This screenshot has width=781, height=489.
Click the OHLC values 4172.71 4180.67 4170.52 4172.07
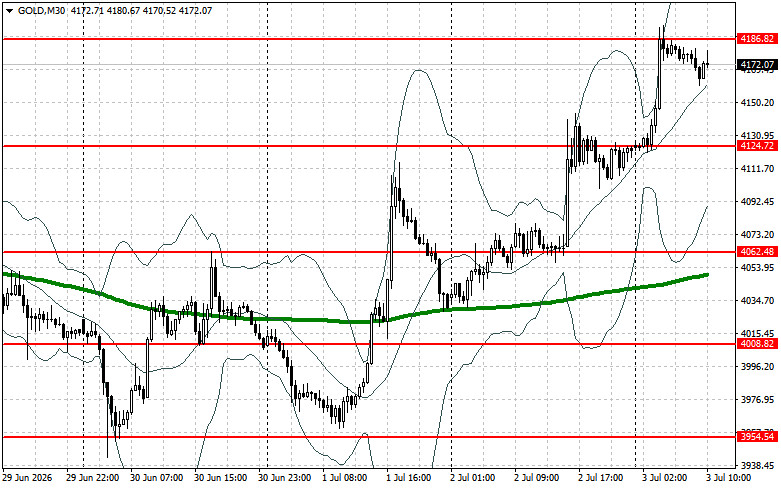(x=141, y=10)
